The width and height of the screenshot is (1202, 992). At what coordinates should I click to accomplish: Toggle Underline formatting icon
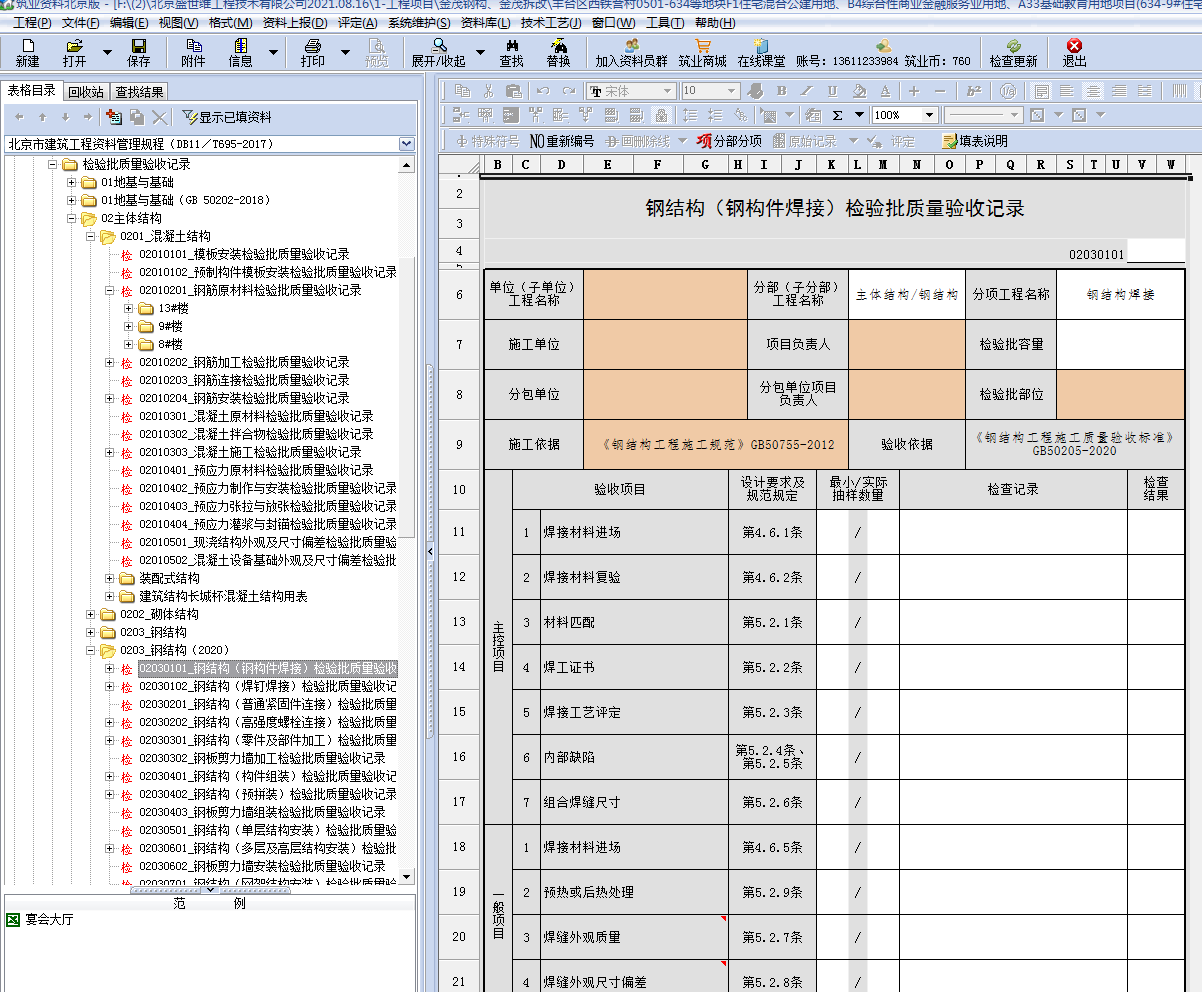pos(832,91)
